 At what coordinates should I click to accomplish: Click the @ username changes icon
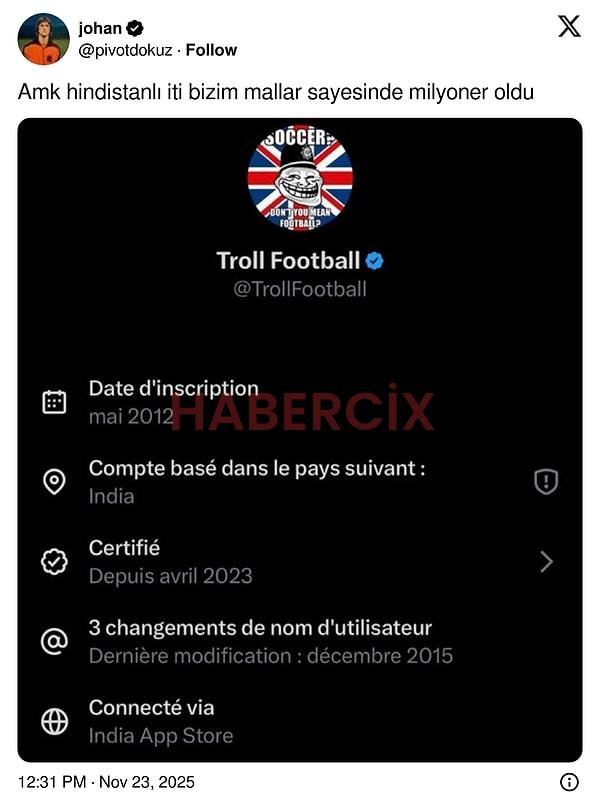54,642
